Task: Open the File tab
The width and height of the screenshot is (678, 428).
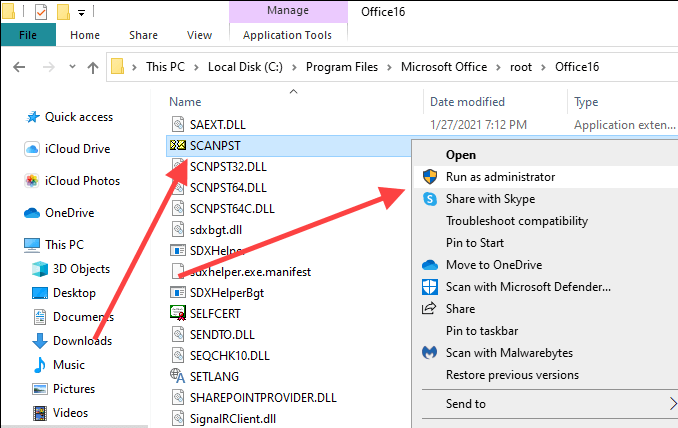Action: 28,35
